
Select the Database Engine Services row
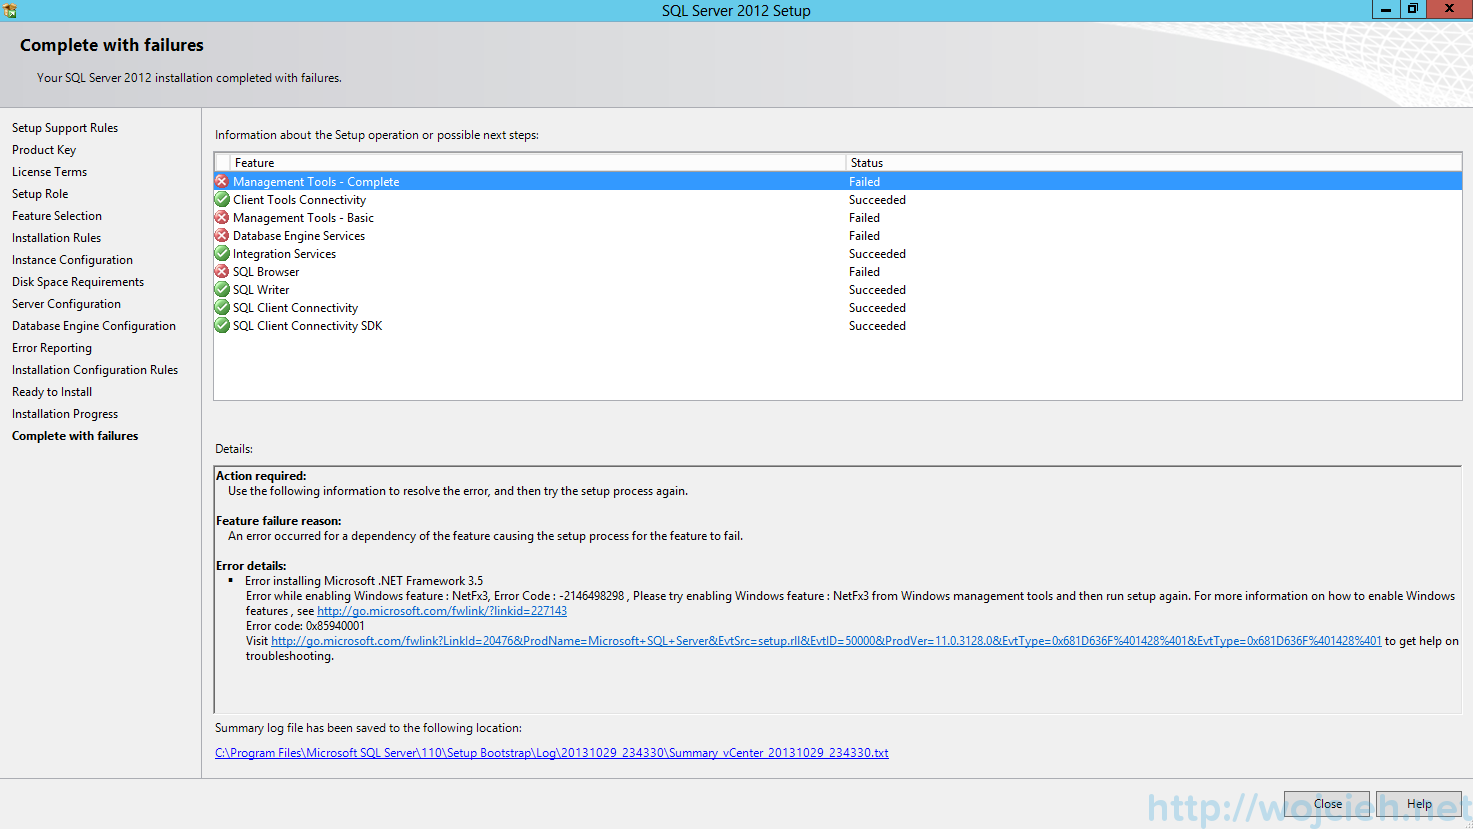tap(838, 236)
